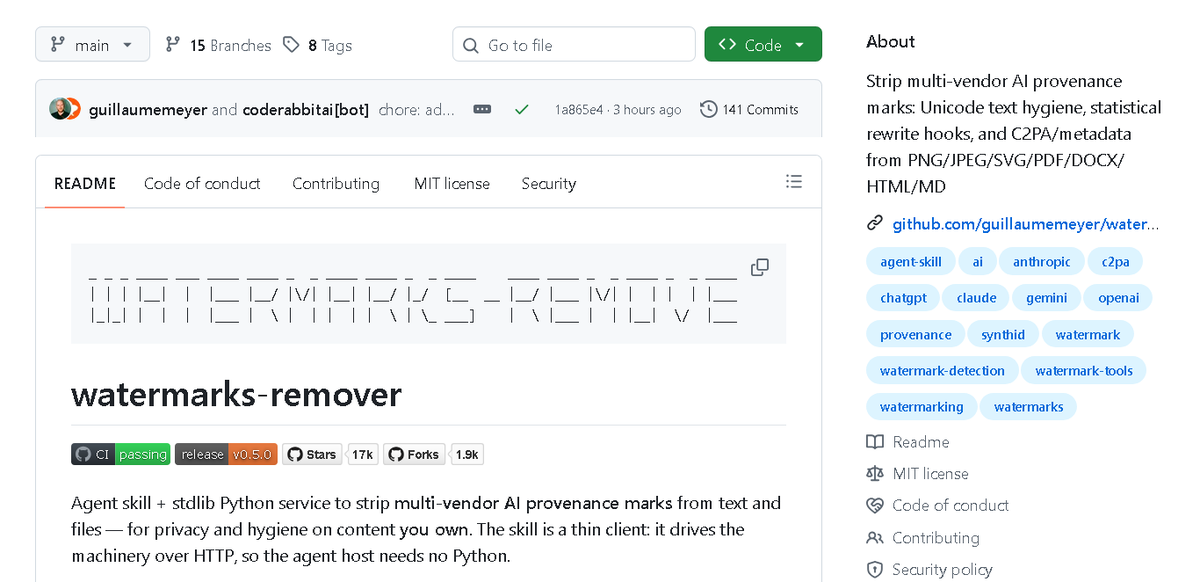Show CI status via green checkmark
1200x582 pixels.
[x=522, y=109]
